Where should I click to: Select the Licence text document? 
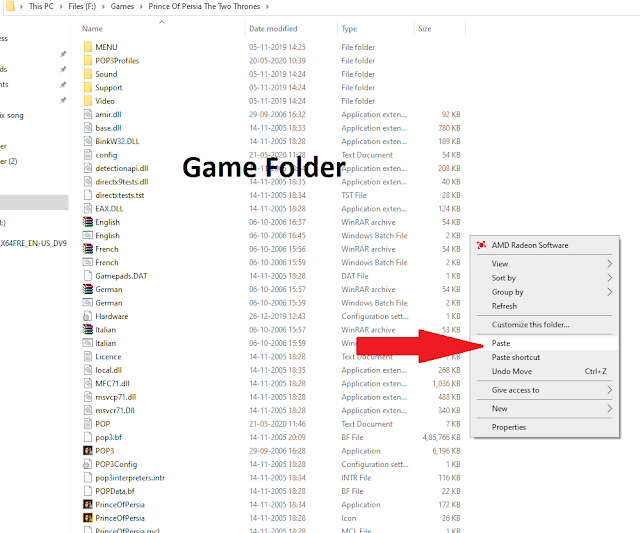(108, 357)
